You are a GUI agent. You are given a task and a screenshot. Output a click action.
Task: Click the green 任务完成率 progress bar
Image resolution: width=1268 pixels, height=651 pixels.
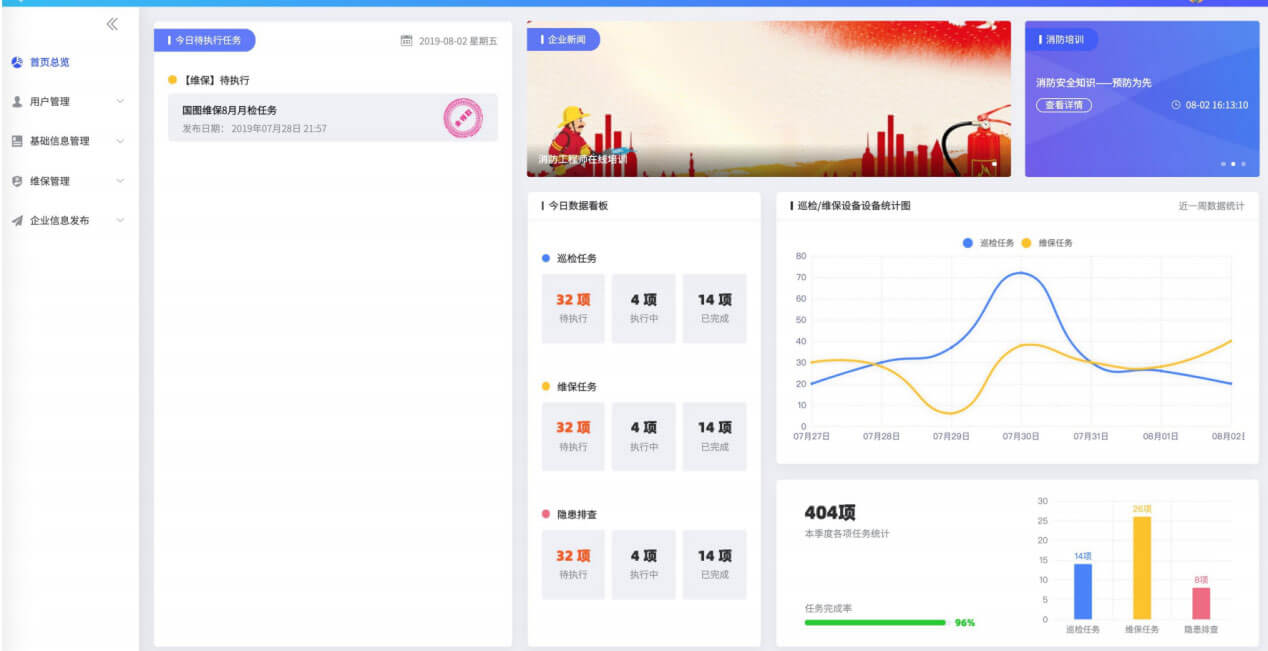pos(874,622)
